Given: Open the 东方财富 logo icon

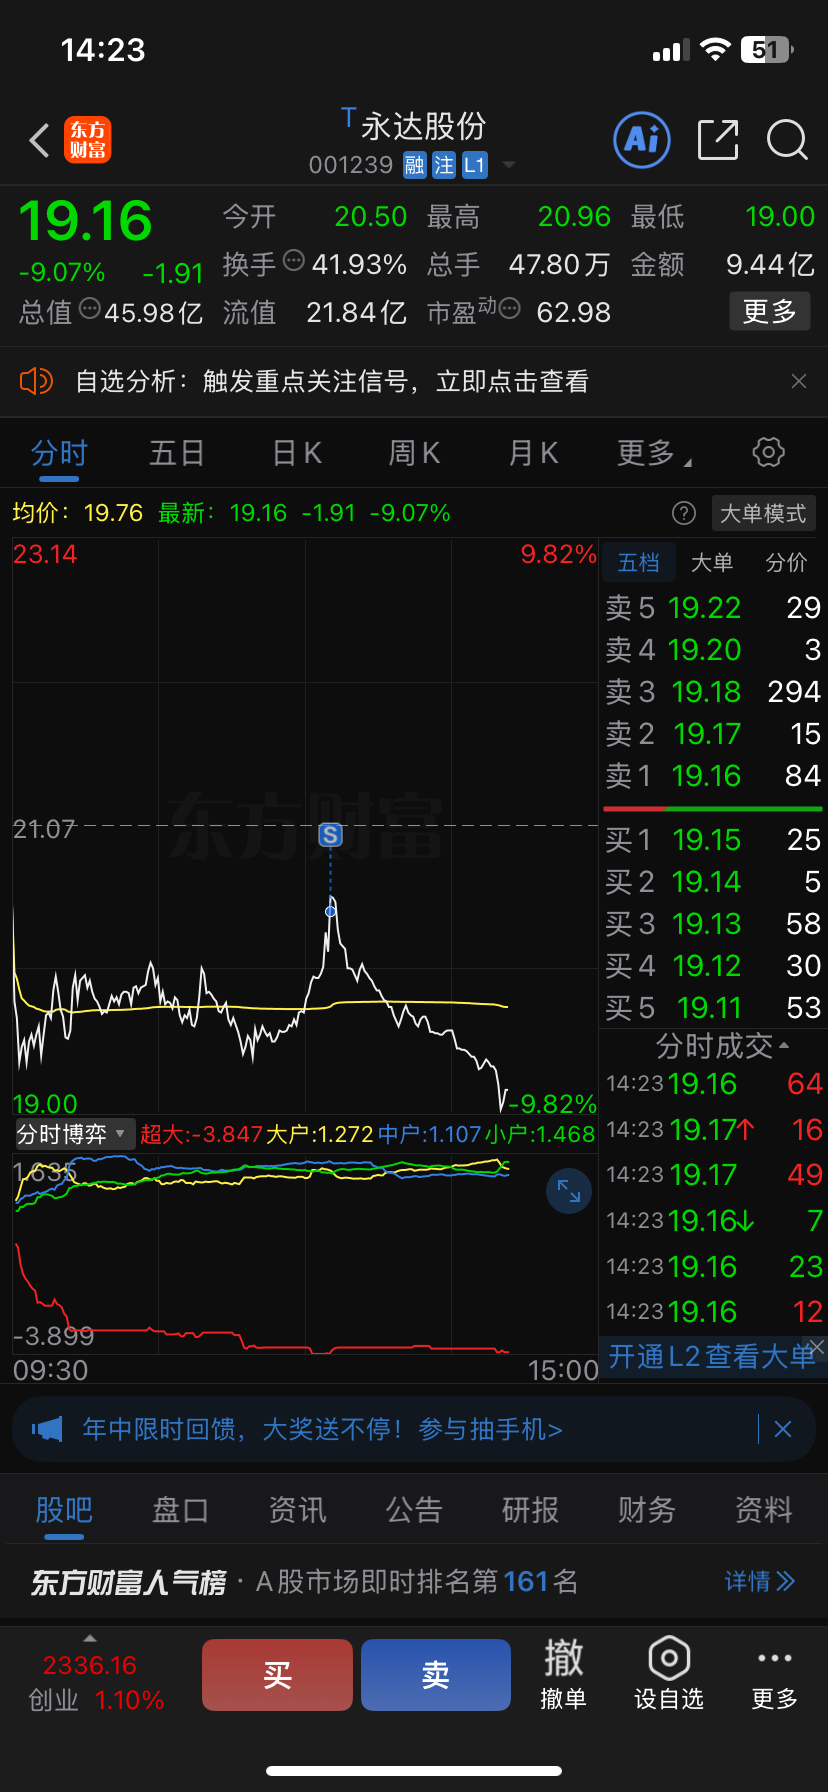Looking at the screenshot, I should [88, 140].
